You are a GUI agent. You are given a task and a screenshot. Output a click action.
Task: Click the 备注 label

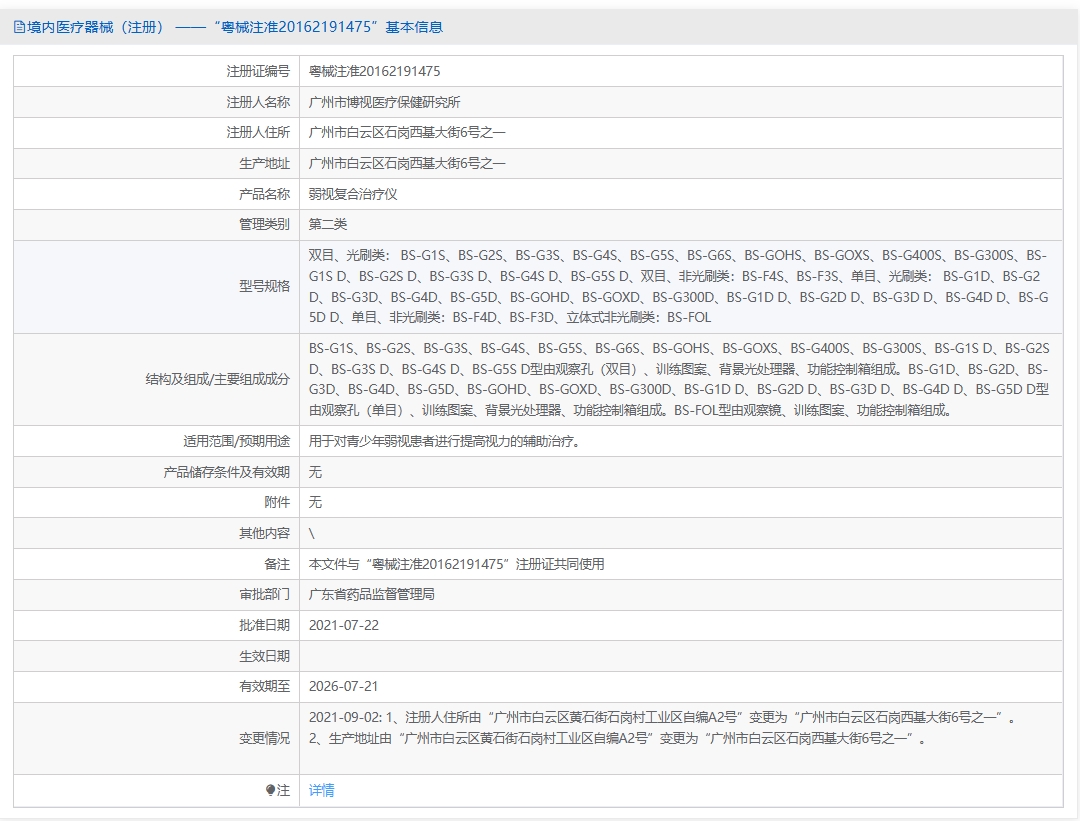[277, 565]
